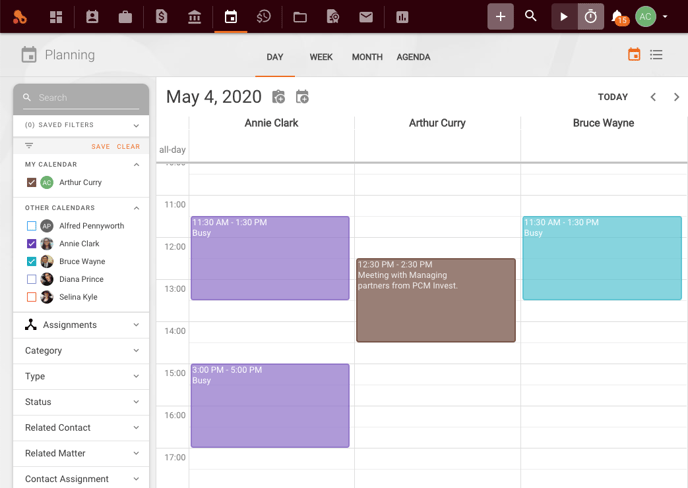Switch to list view icon

point(656,54)
